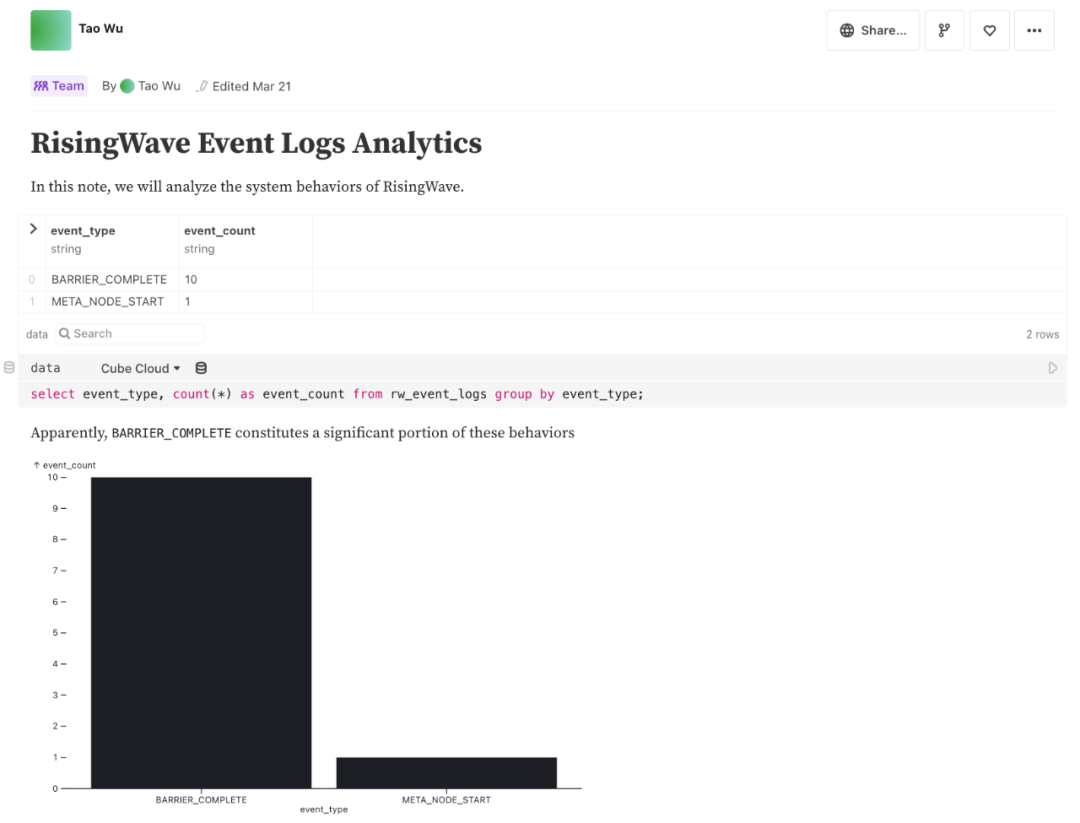The width and height of the screenshot is (1080, 823).
Task: Click Edited Mar 21 text
Action: tap(251, 86)
